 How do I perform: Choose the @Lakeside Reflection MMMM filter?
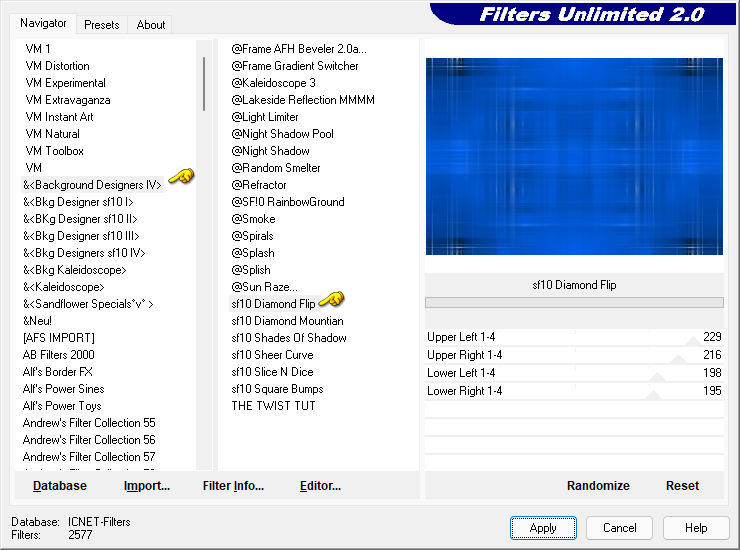pyautogui.click(x=303, y=100)
